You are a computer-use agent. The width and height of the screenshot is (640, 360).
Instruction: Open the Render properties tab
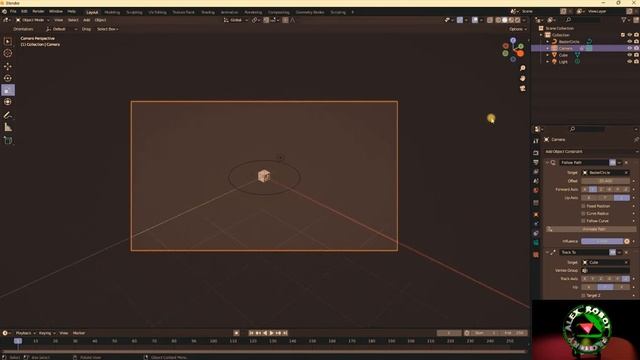(x=536, y=153)
